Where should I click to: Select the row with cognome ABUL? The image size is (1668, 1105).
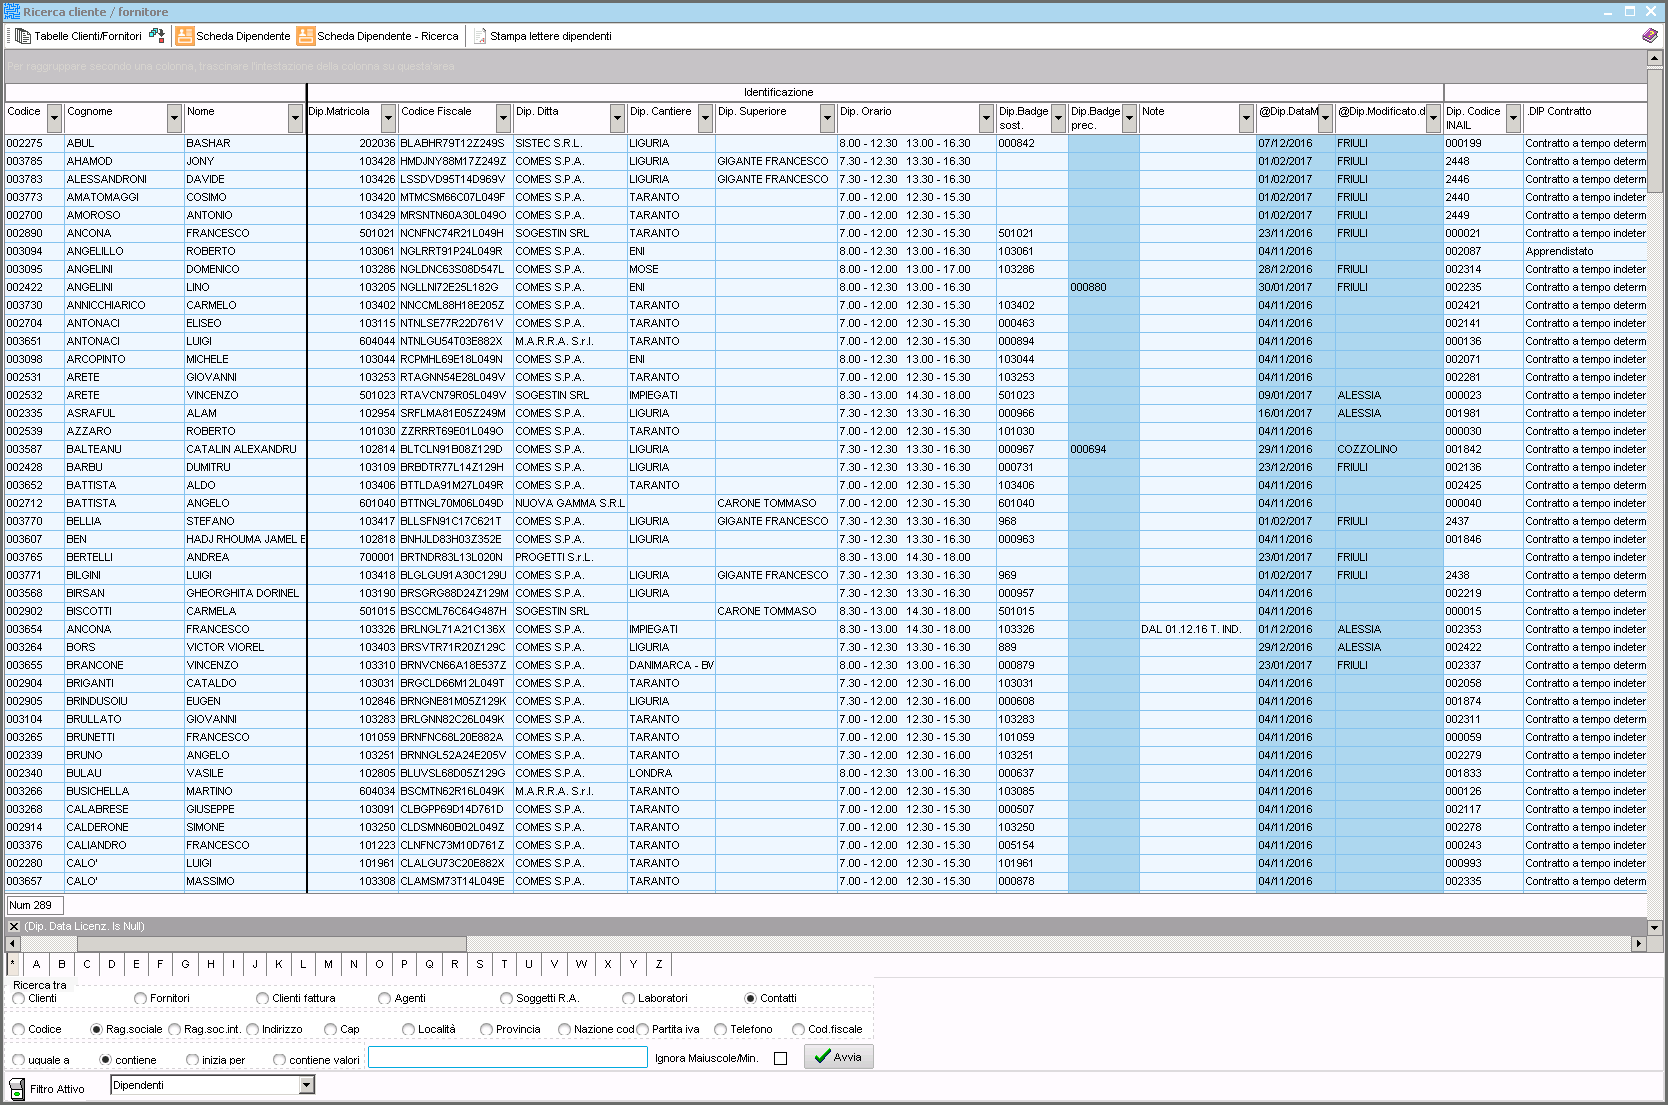click(x=825, y=143)
